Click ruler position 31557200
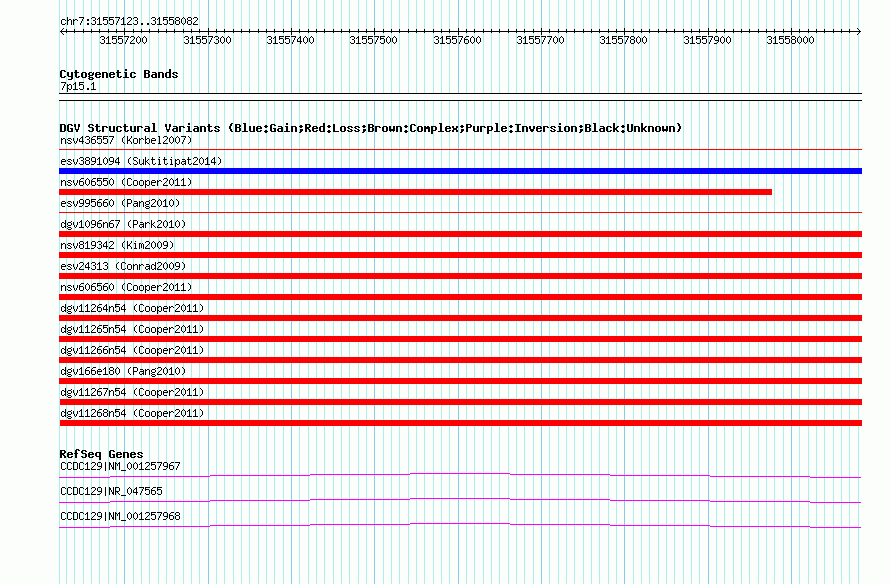Screen dimensions: 890x584 tap(123, 40)
